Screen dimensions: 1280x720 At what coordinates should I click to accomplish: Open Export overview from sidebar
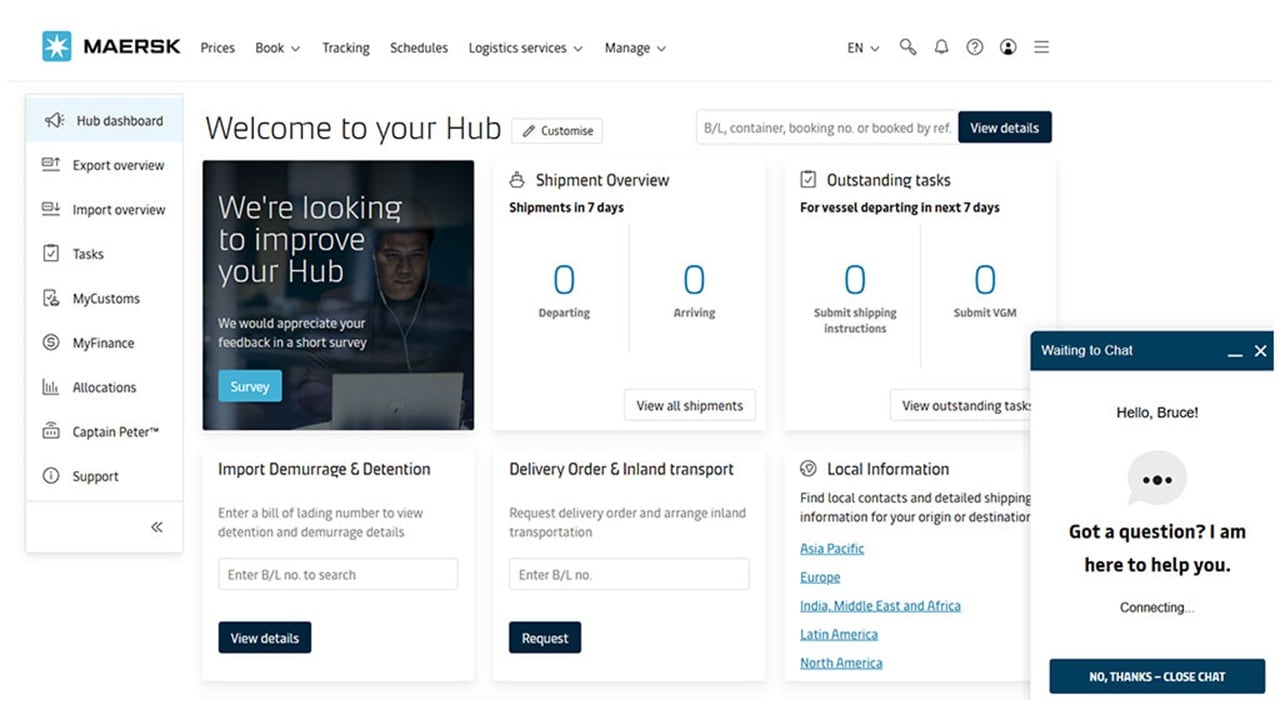tap(117, 165)
